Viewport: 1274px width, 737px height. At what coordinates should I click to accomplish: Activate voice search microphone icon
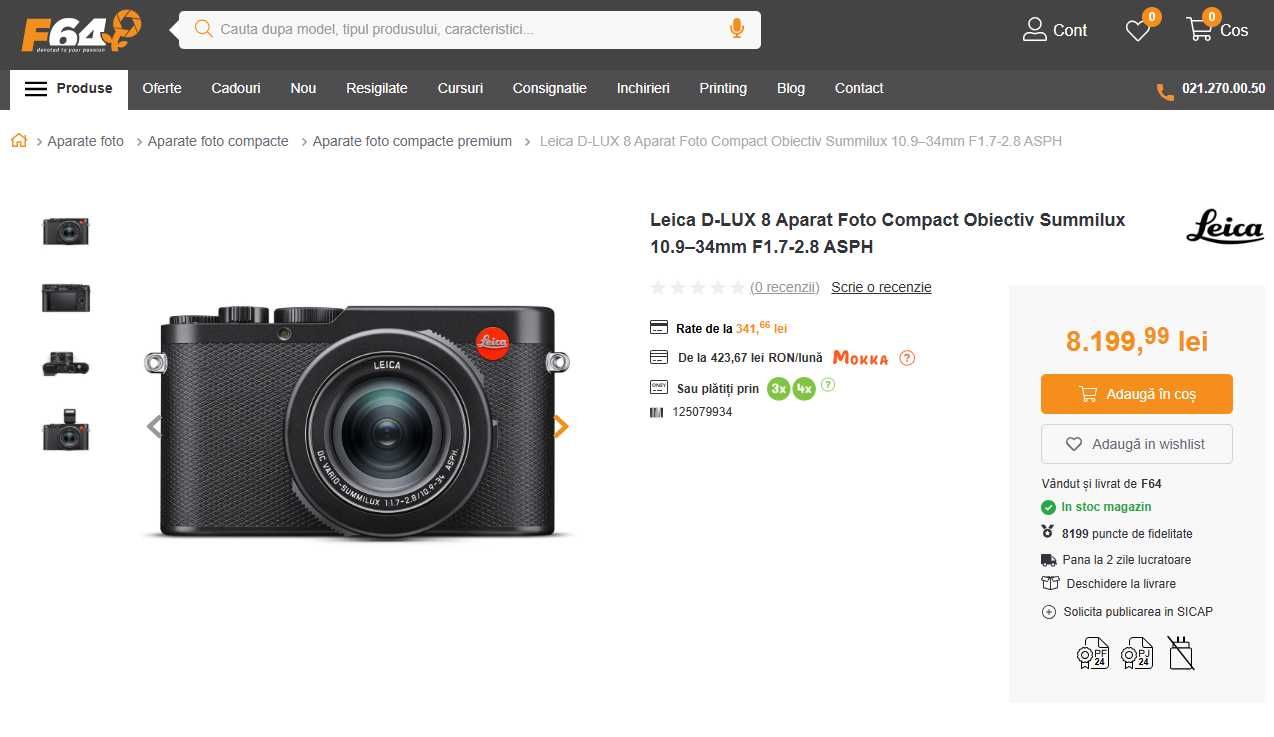click(737, 29)
